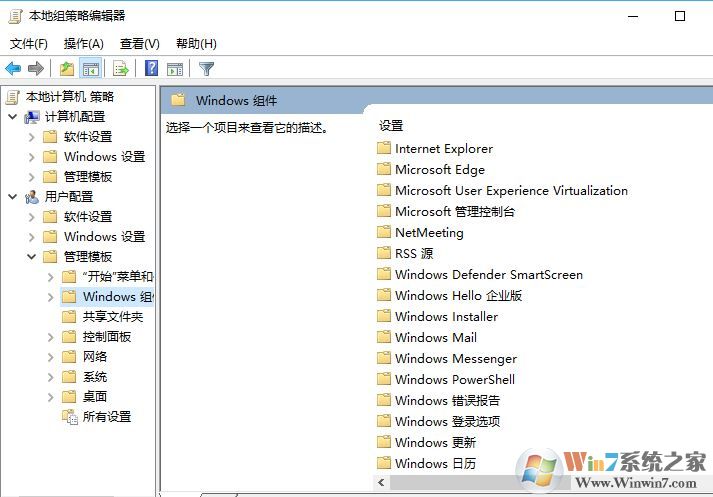Click the 设置 column header
The image size is (713, 497).
point(391,126)
